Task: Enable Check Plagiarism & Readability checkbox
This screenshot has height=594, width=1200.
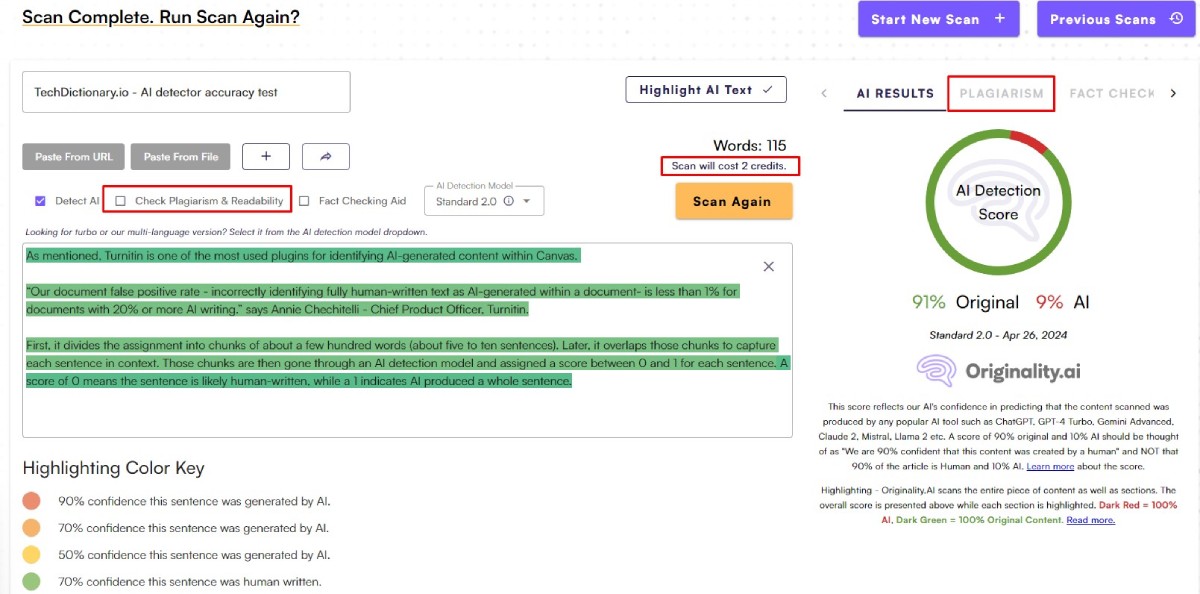Action: tap(121, 201)
